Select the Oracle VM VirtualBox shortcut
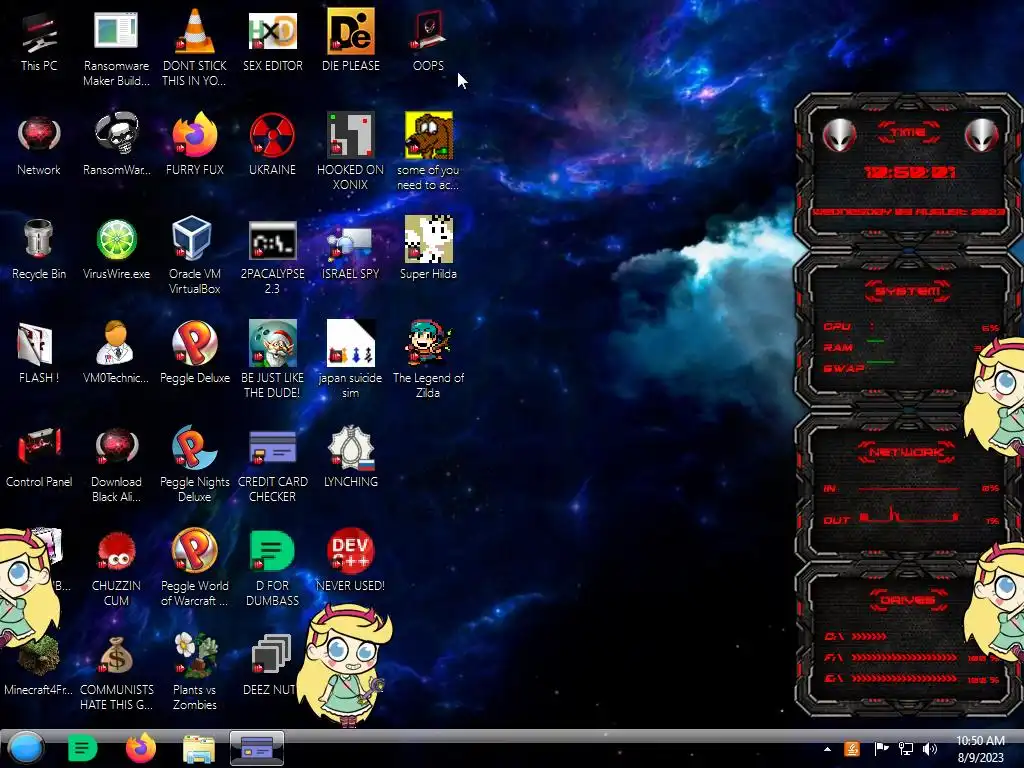1024x768 pixels. (192, 238)
